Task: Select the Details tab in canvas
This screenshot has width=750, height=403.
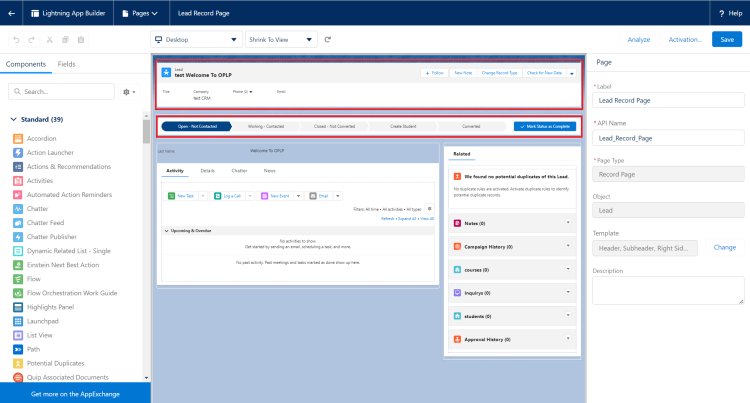Action: pyautogui.click(x=207, y=171)
